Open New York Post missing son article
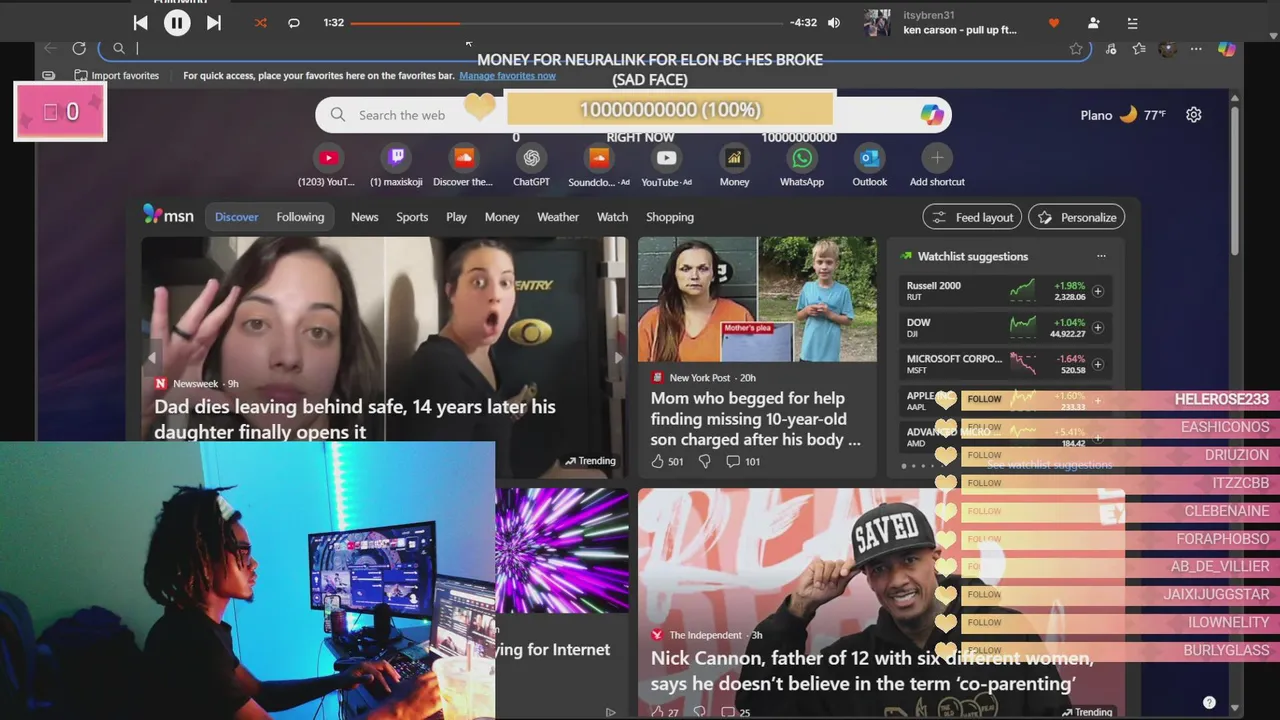Image resolution: width=1280 pixels, height=720 pixels. 755,419
